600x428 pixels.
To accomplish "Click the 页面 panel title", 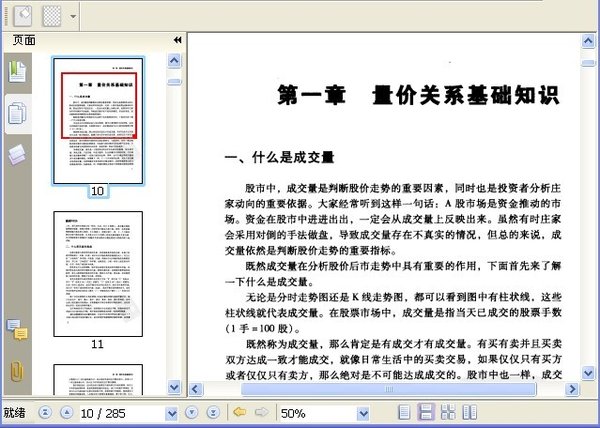I will 24,40.
